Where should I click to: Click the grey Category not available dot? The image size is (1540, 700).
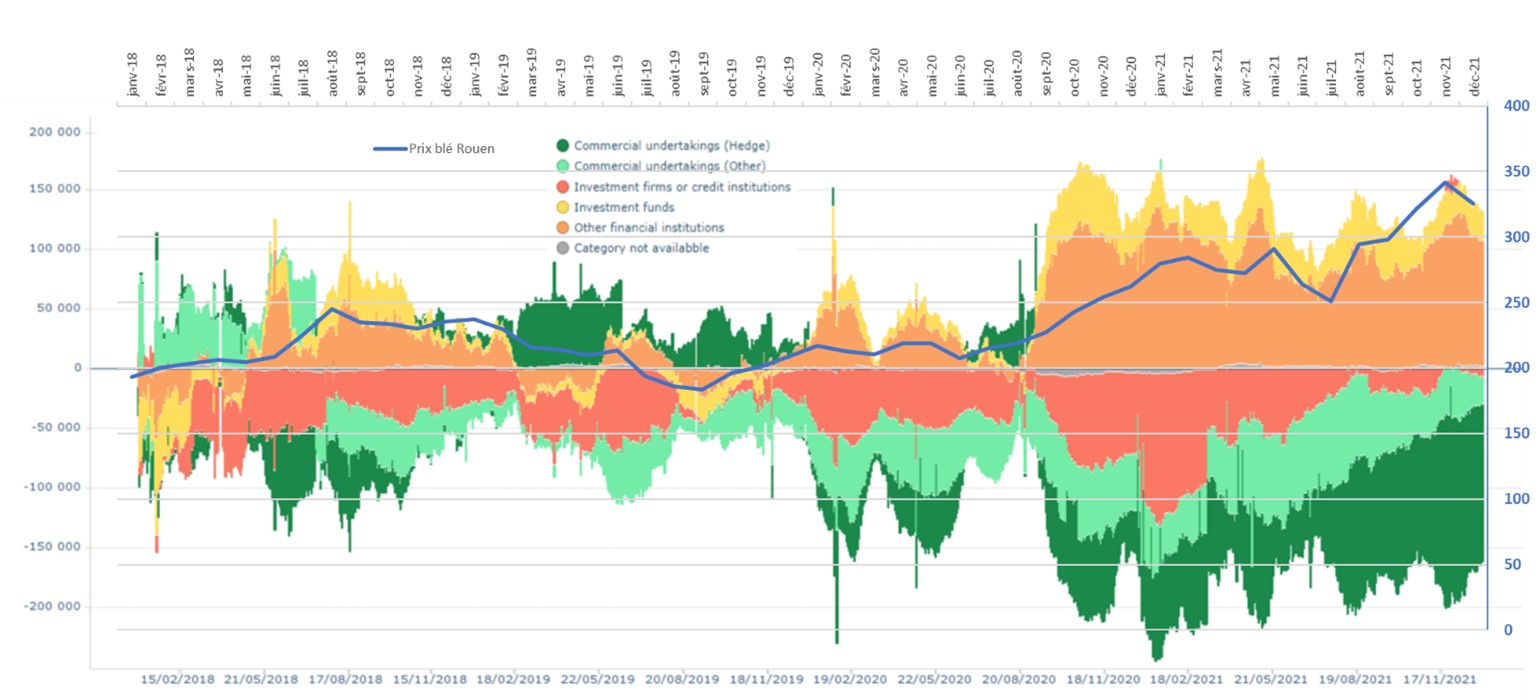pyautogui.click(x=563, y=248)
